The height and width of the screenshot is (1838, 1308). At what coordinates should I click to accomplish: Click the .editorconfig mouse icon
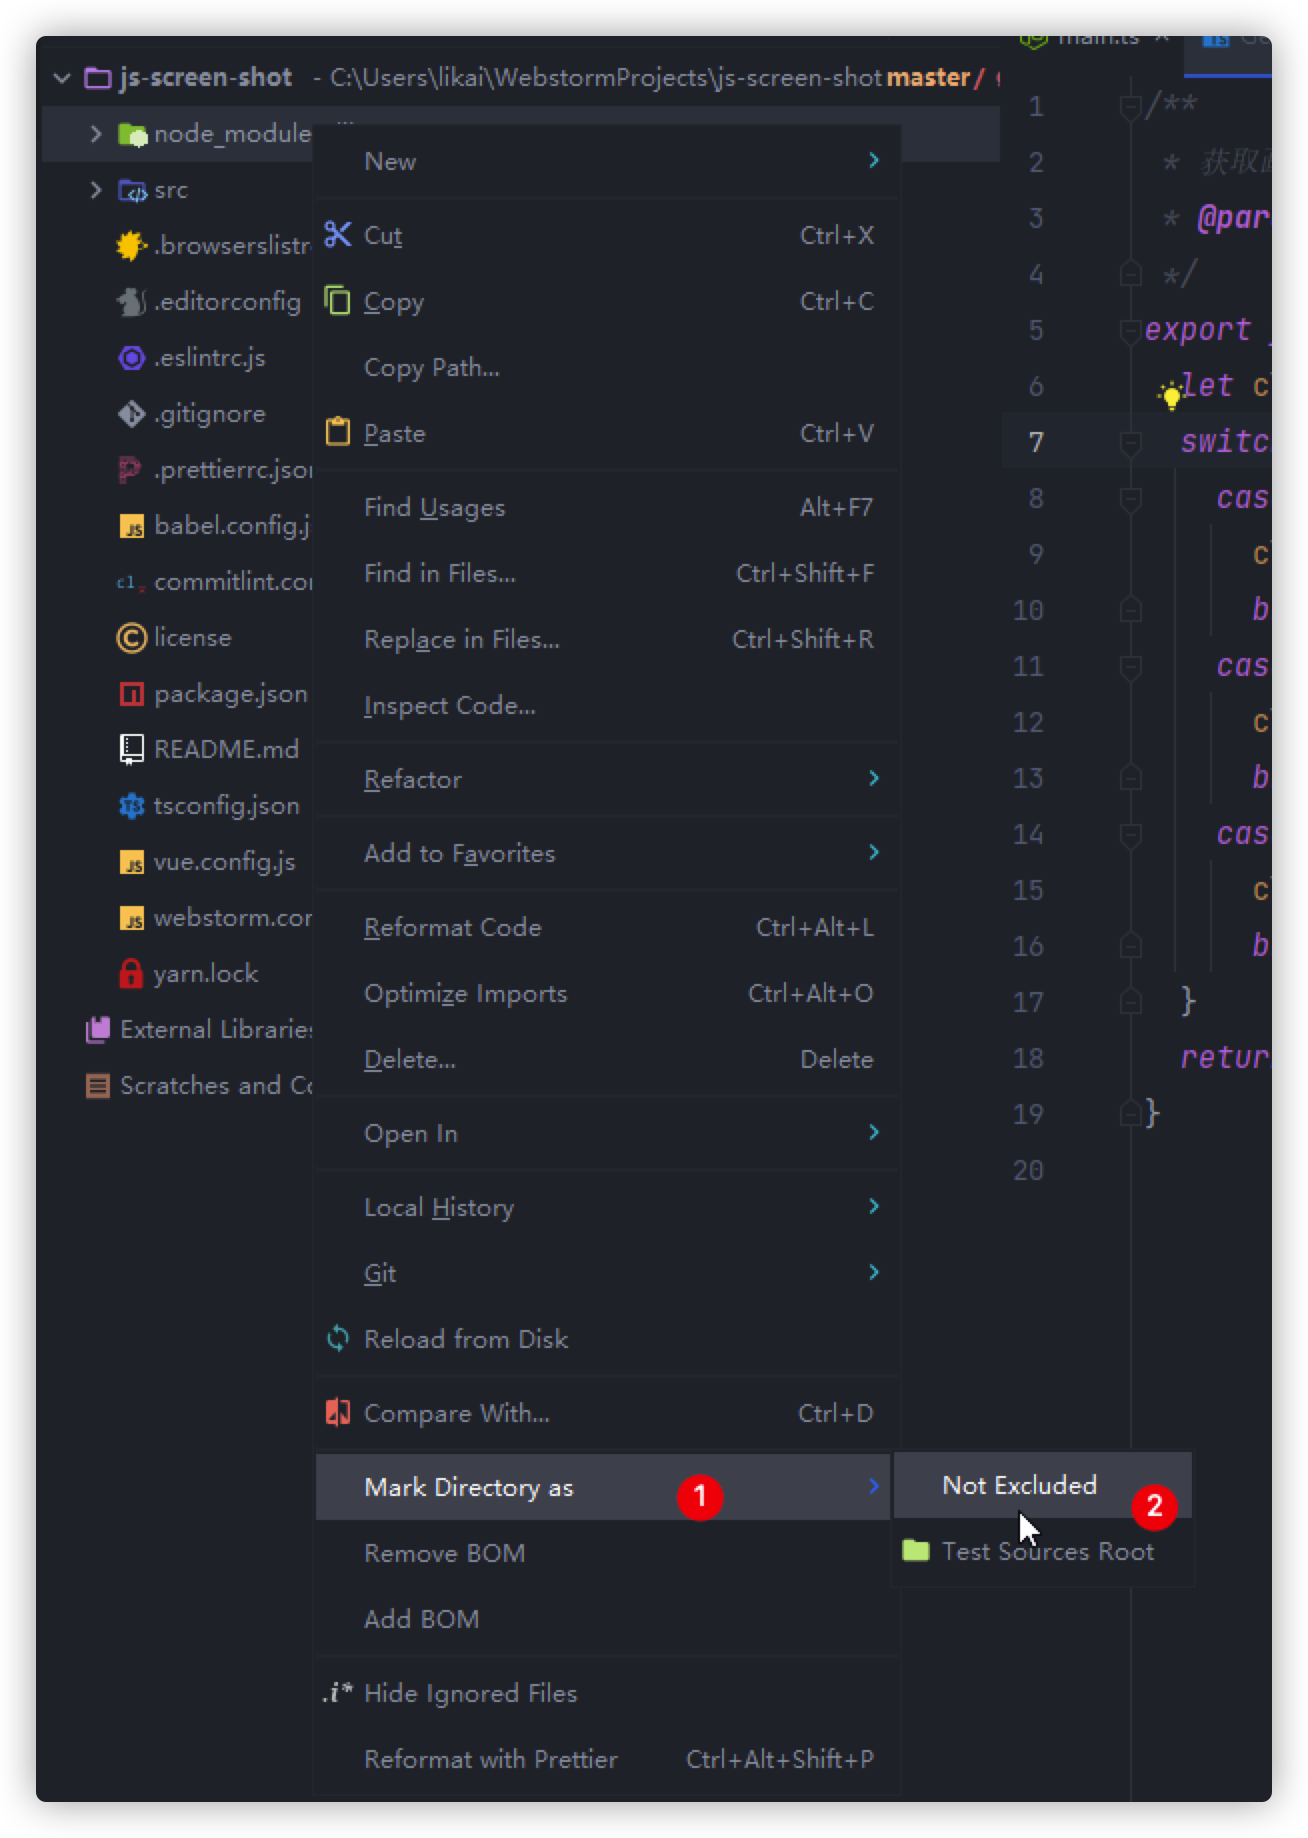(x=131, y=301)
